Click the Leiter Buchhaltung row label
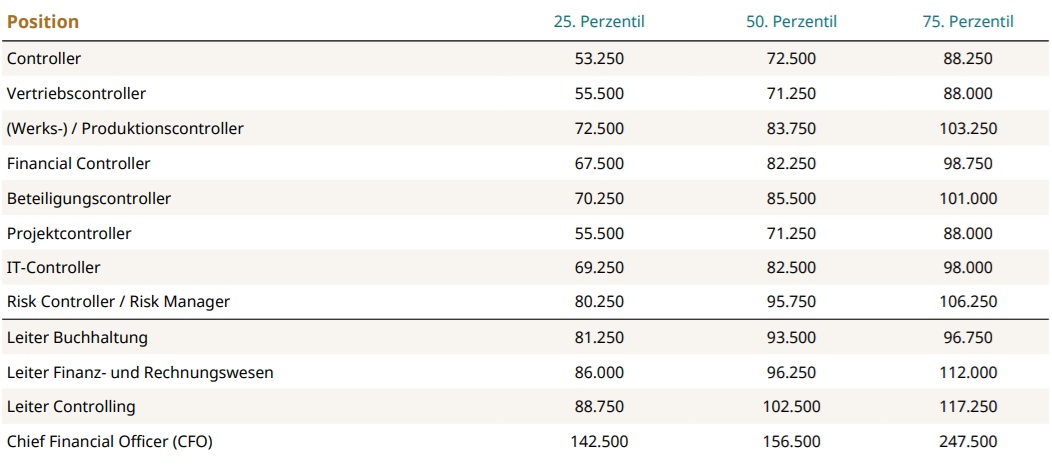This screenshot has height=470, width=1052. pos(77,338)
